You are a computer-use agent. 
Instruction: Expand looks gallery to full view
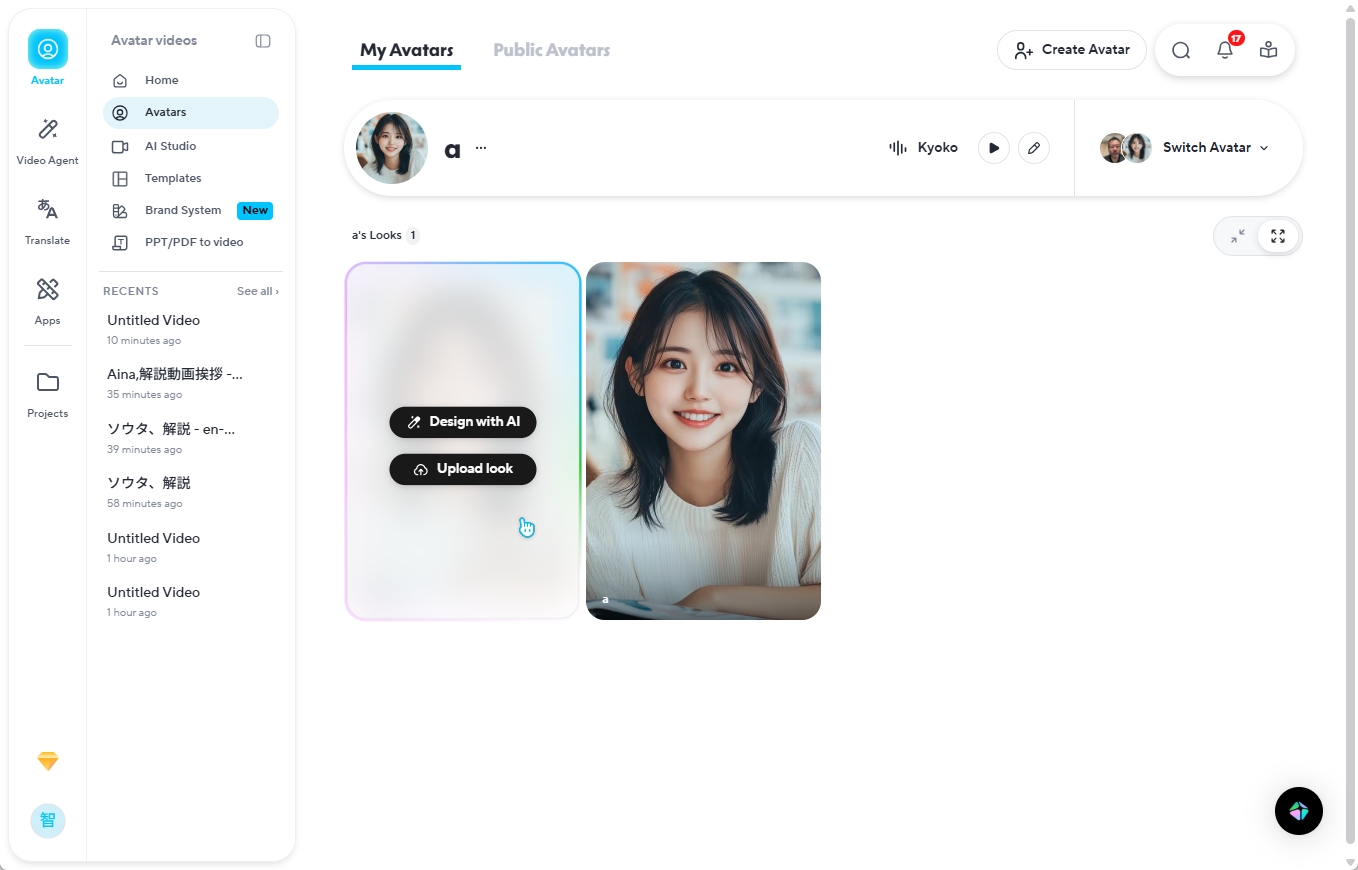(x=1277, y=235)
